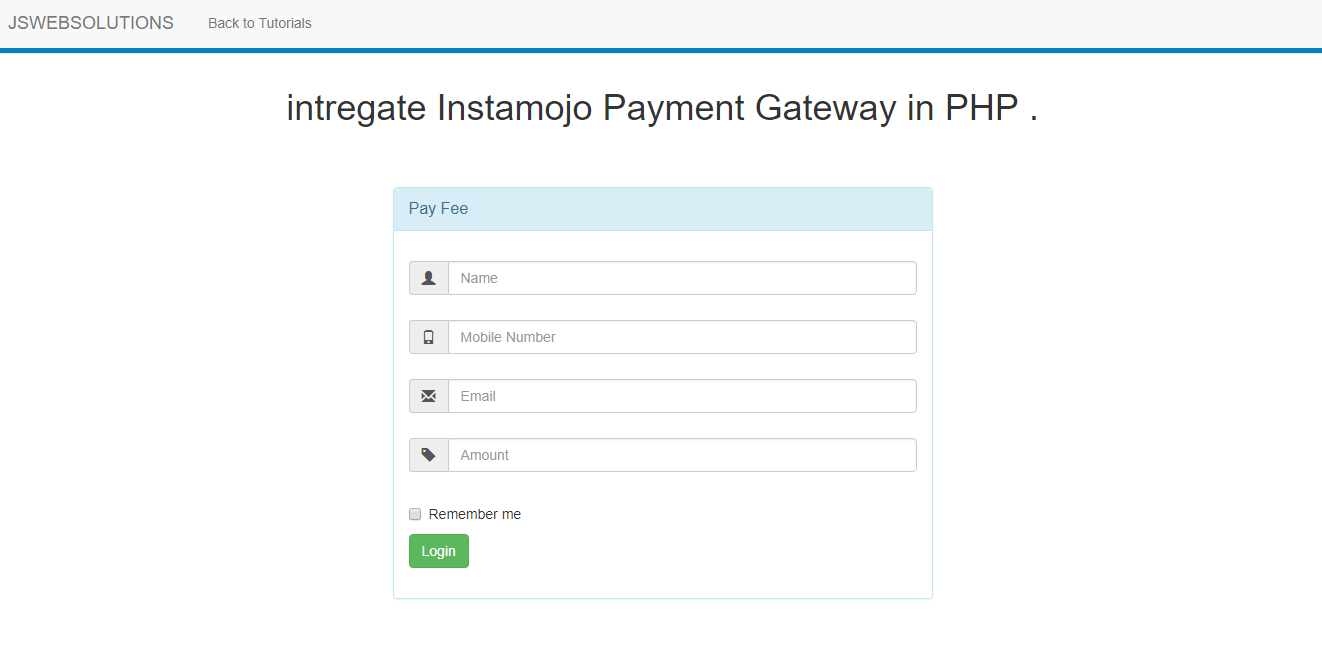1322x651 pixels.
Task: Focus the Name input field
Action: coord(682,278)
